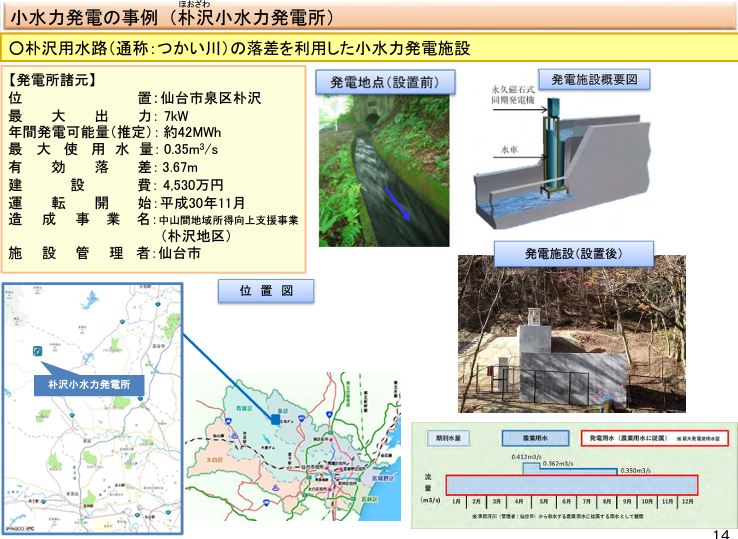Click the 9月 label on the chart axis
Screen dimensions: 738x539
tap(627, 502)
